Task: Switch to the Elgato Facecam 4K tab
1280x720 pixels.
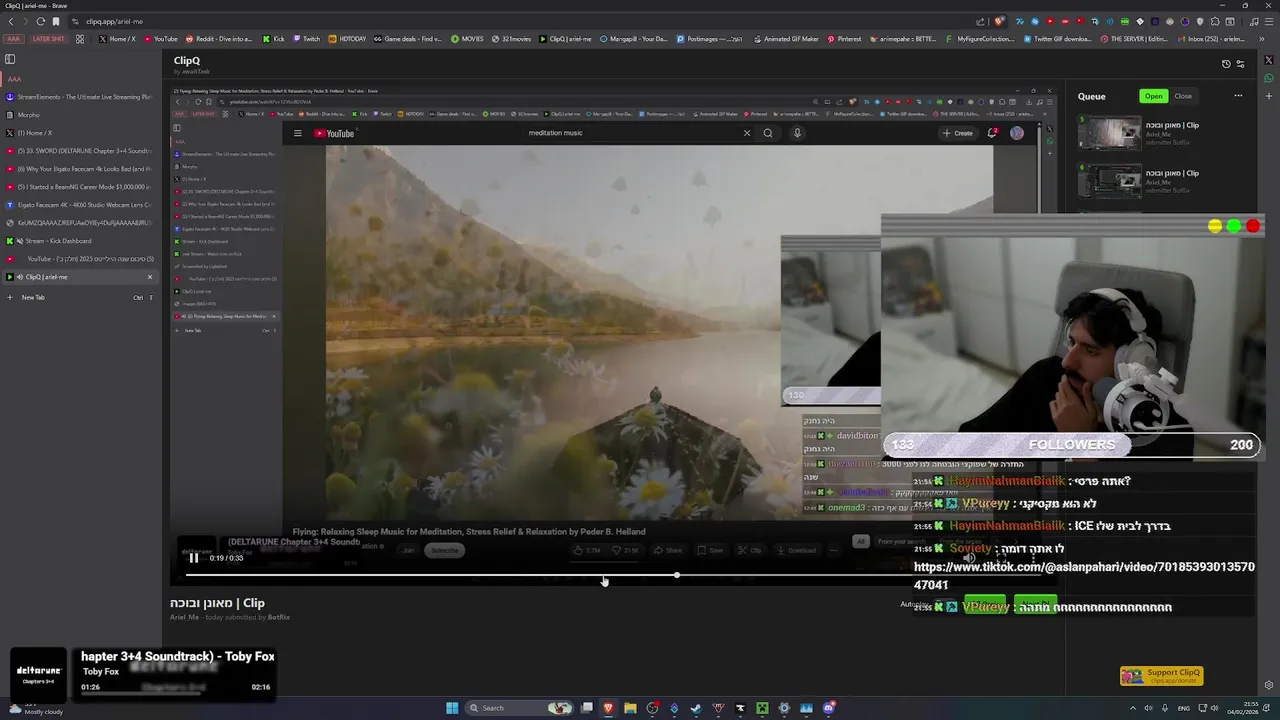Action: pos(80,205)
